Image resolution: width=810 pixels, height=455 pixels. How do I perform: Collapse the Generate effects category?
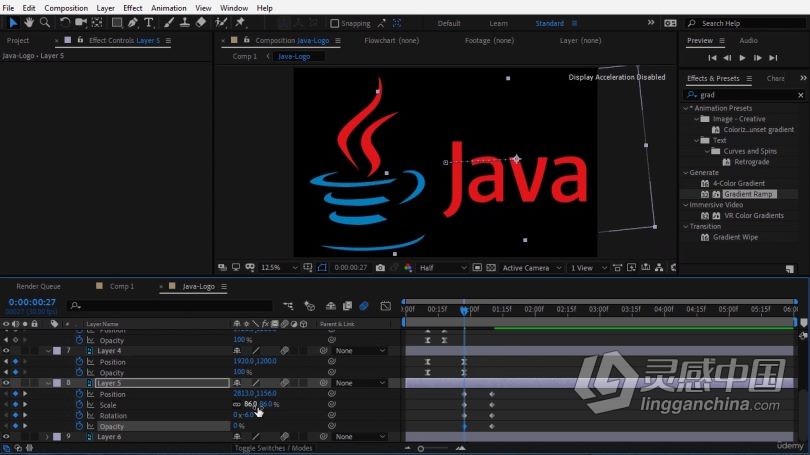point(686,172)
